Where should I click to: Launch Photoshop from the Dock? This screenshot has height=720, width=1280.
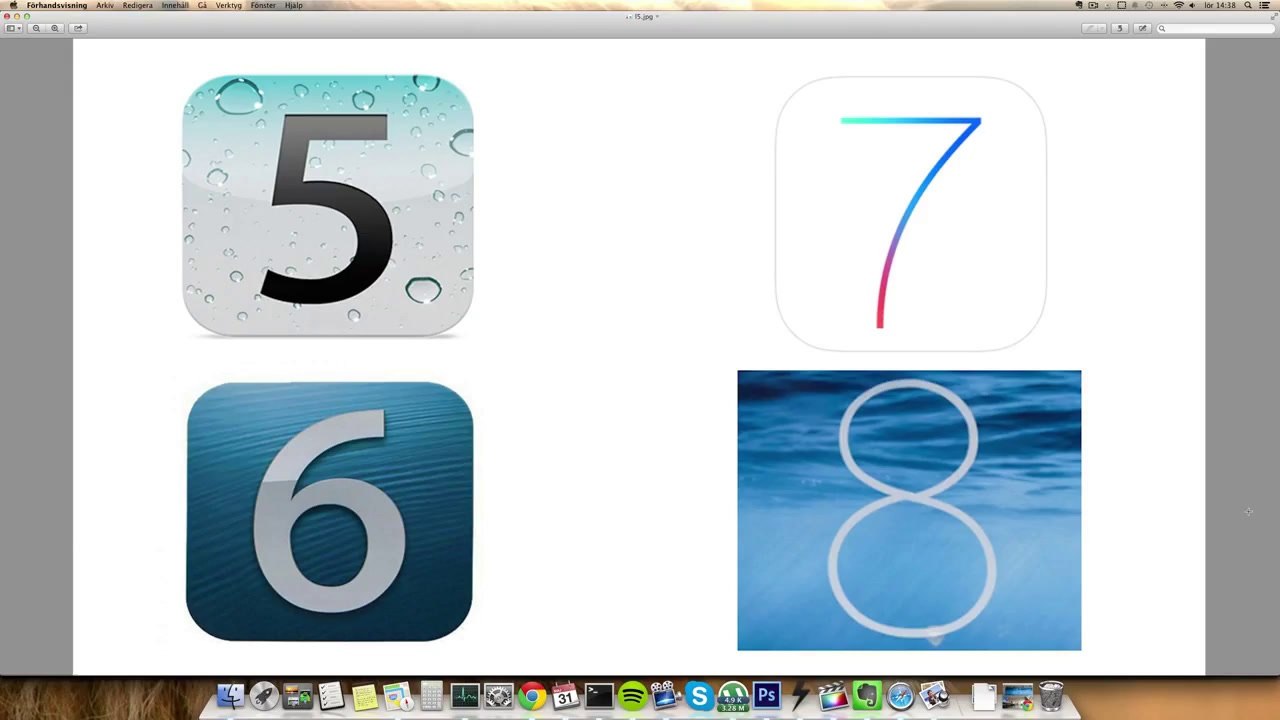point(767,696)
